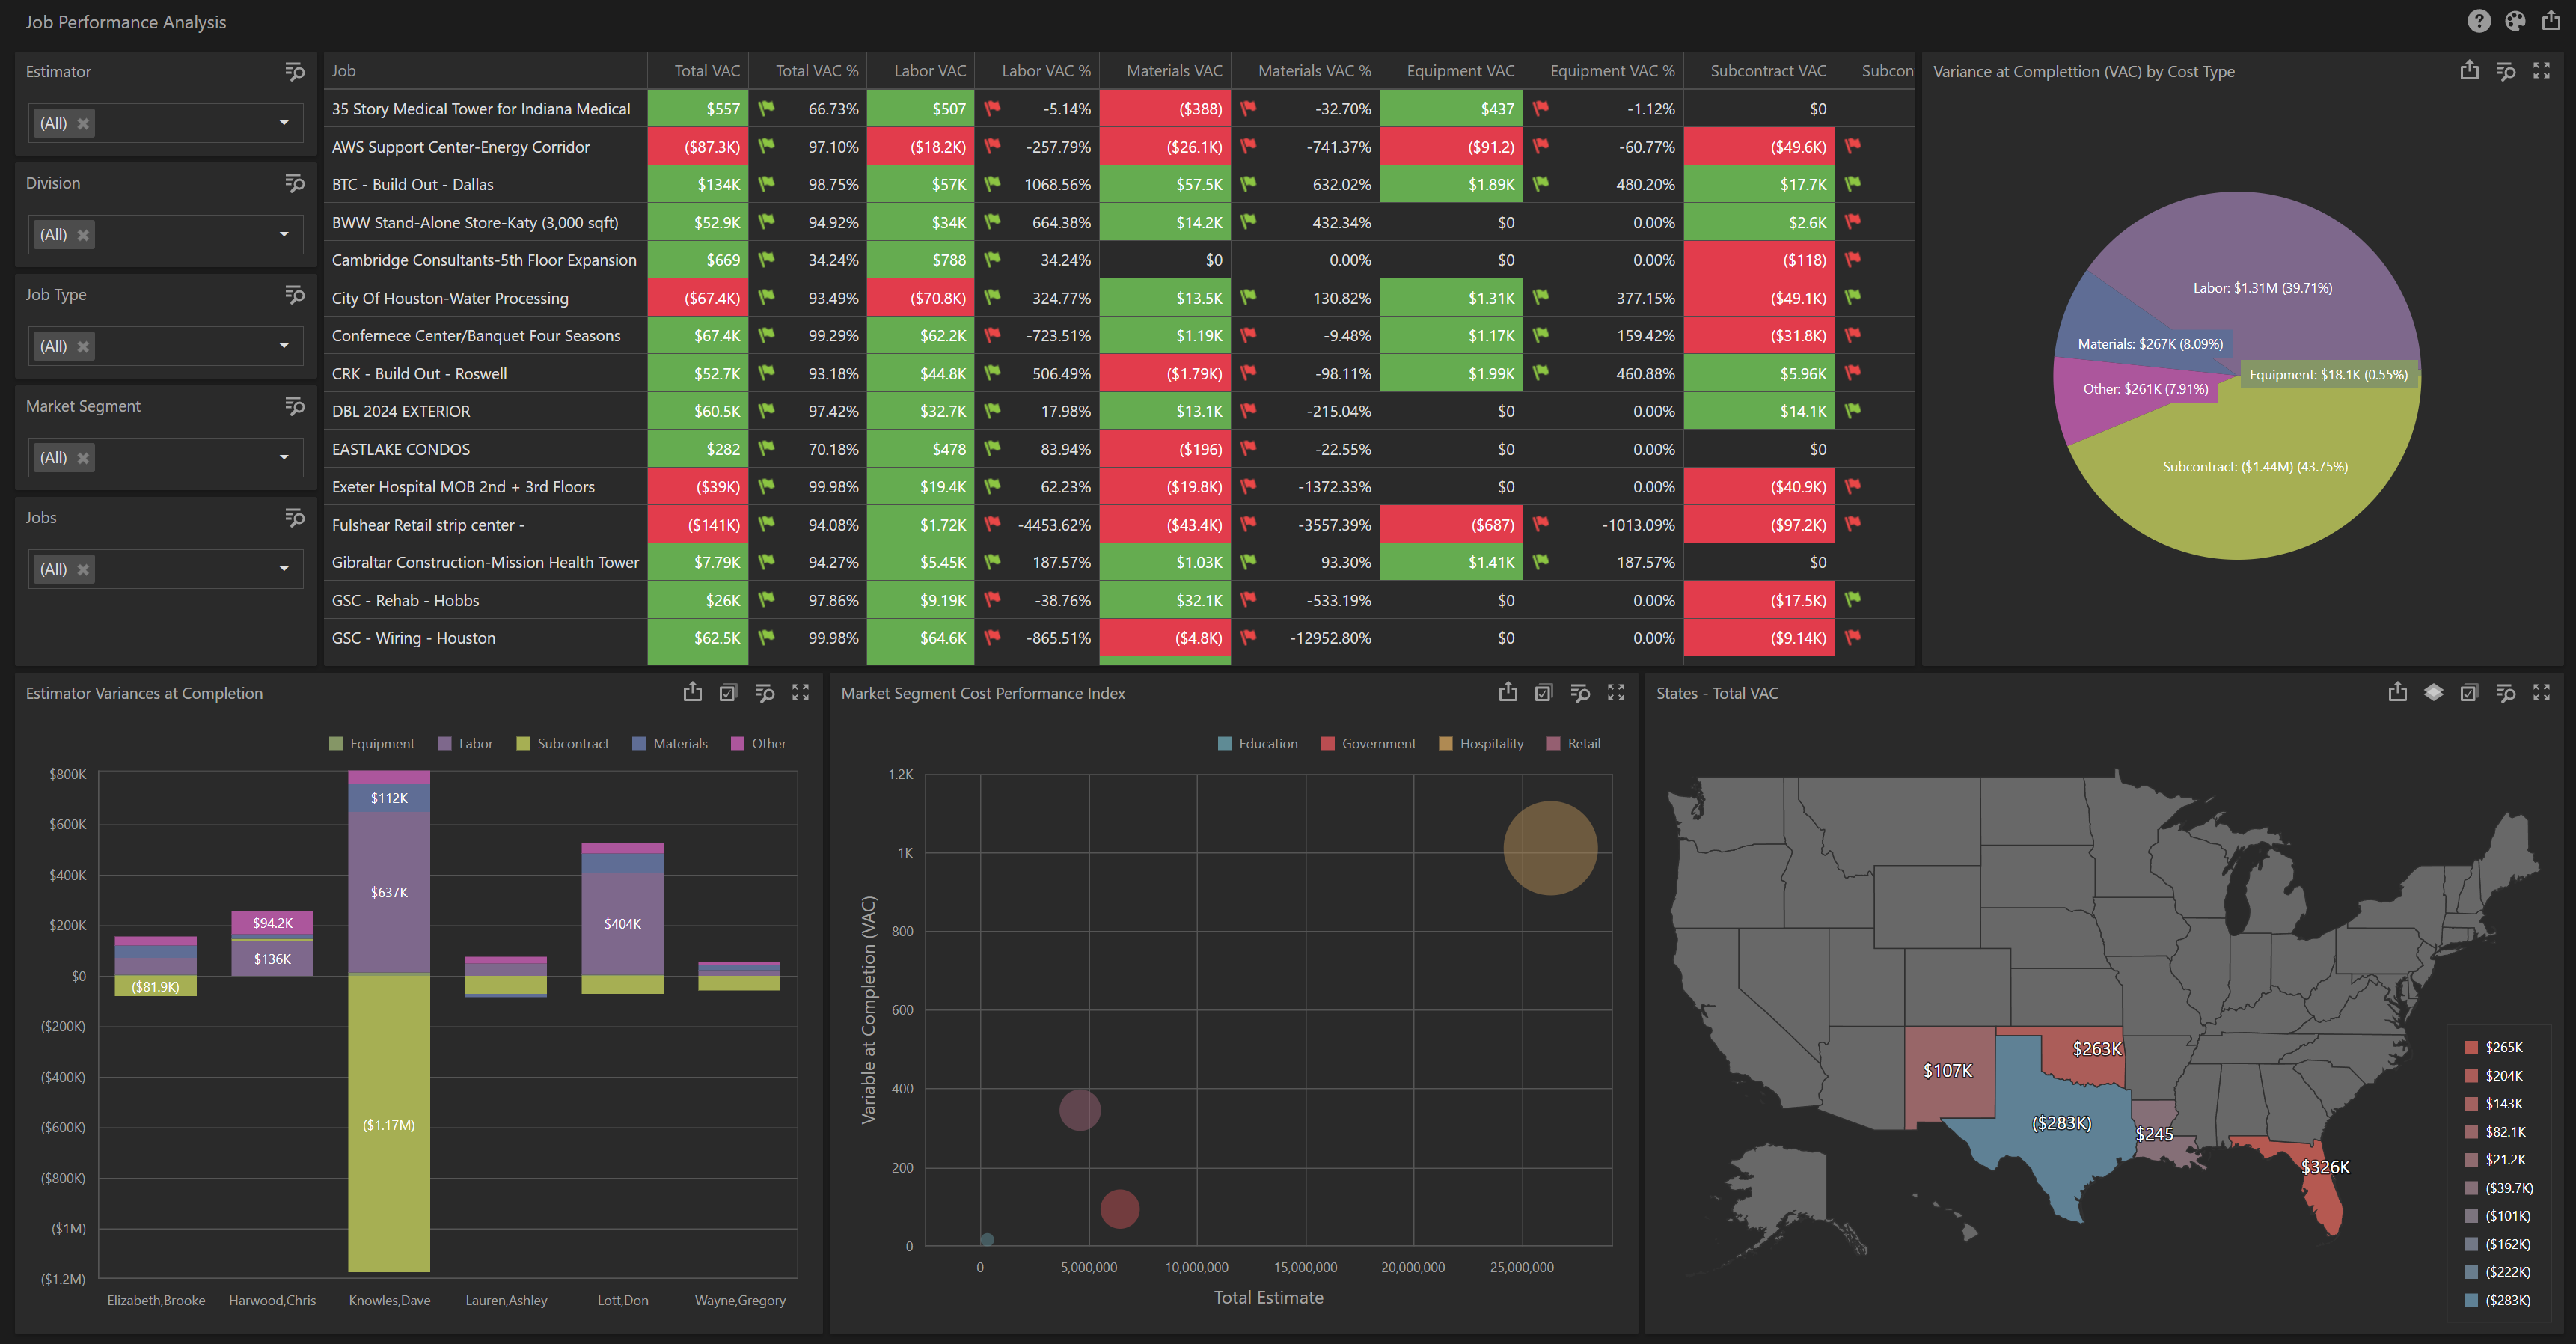Remove the (All) tag from Division filter
The height and width of the screenshot is (1344, 2576).
click(x=83, y=235)
